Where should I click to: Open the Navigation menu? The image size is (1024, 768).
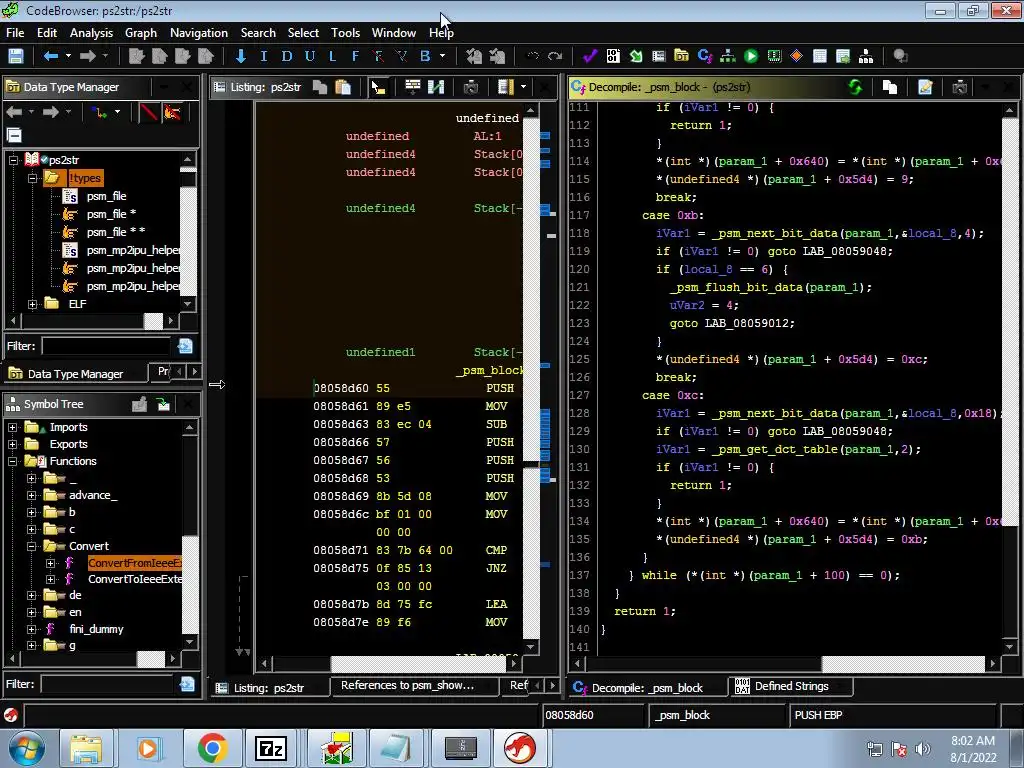199,33
